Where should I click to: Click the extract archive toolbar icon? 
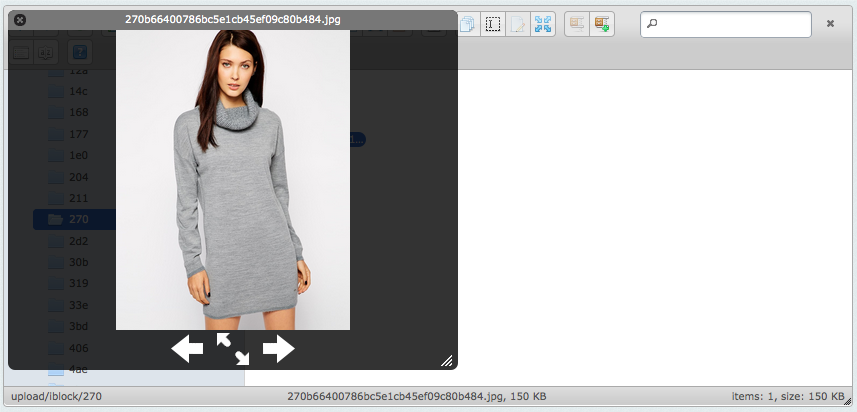point(577,25)
